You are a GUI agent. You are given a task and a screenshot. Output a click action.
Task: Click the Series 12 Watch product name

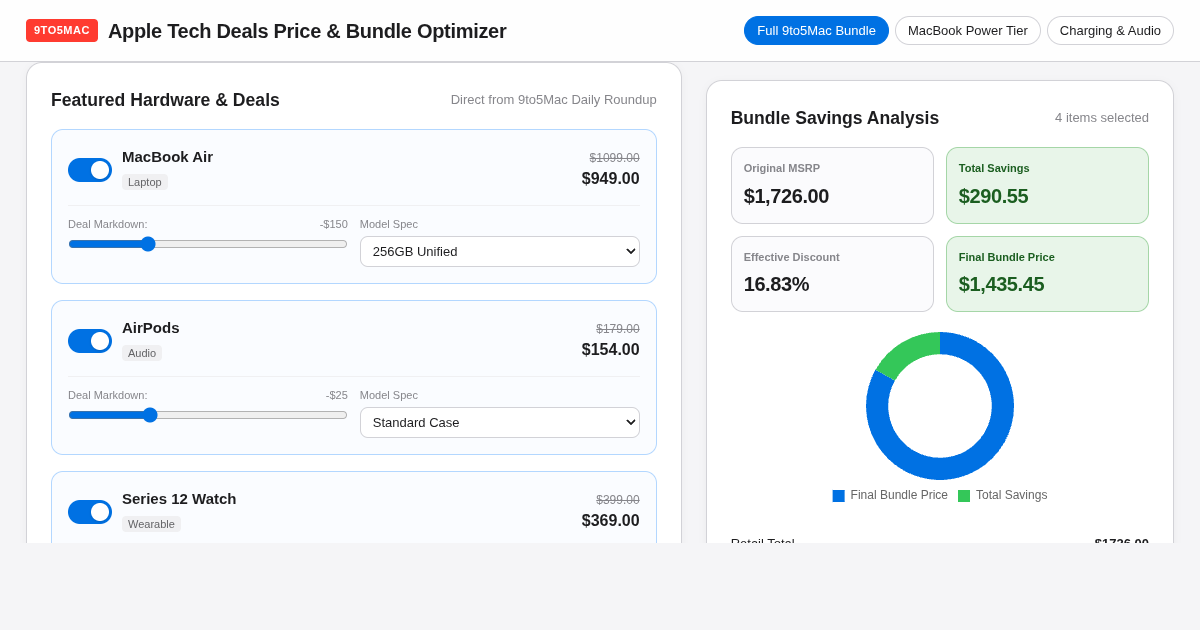(x=179, y=499)
